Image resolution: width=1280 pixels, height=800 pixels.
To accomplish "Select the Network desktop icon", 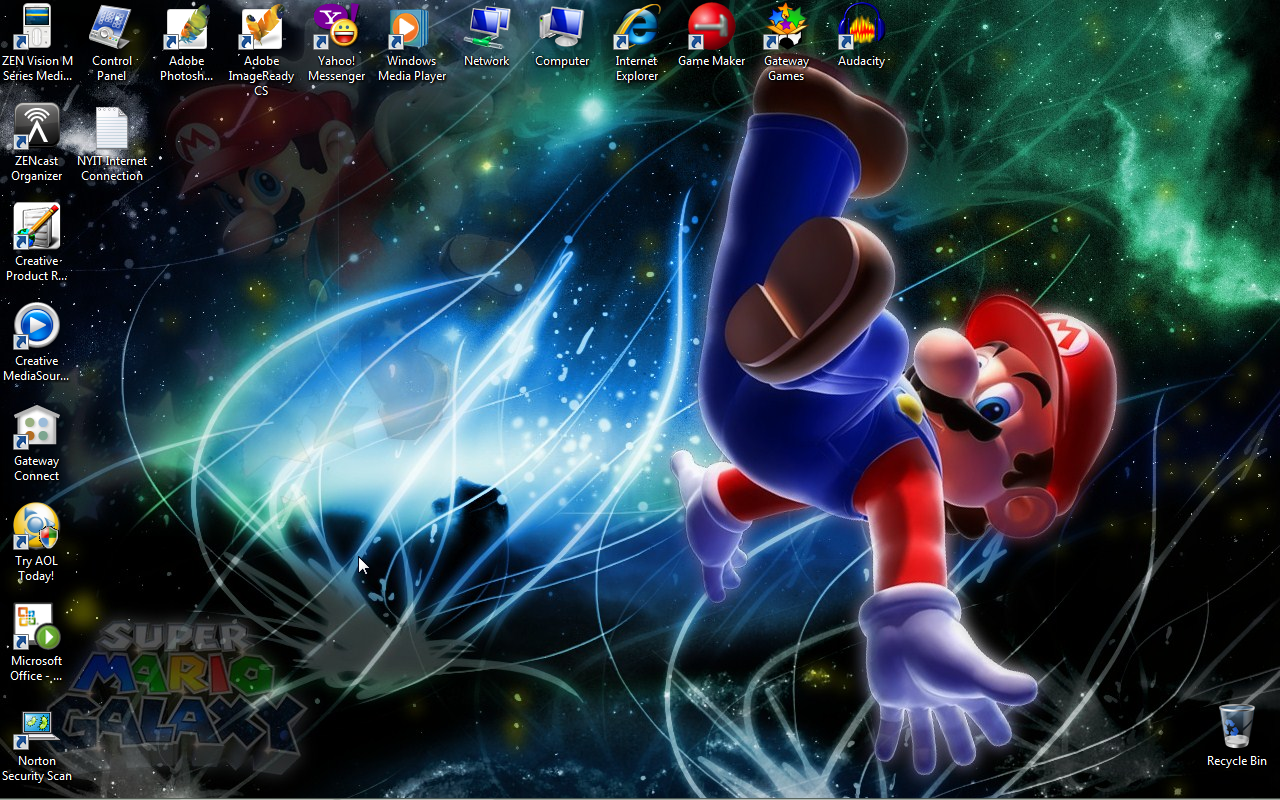I will coord(487,28).
